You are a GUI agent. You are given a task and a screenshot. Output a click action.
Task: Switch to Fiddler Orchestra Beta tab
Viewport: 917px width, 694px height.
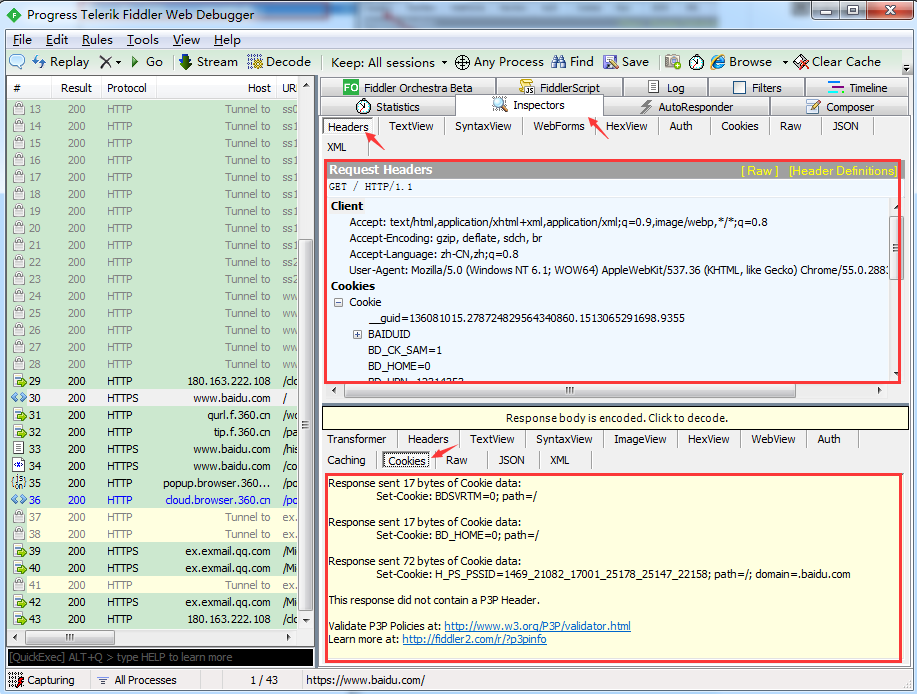tap(408, 88)
